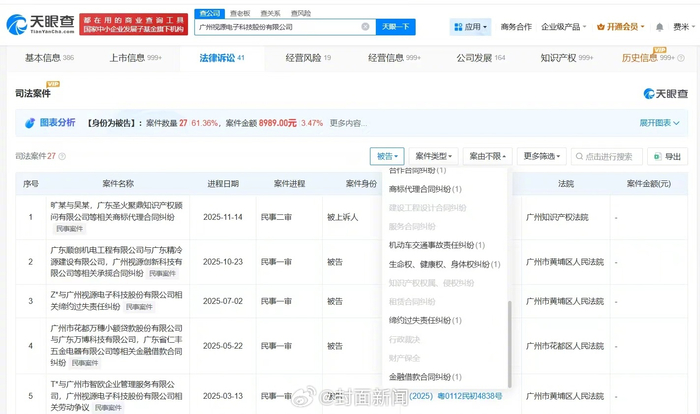Open the 更多筛选 filter dropdown
700x414 pixels.
tap(539, 157)
